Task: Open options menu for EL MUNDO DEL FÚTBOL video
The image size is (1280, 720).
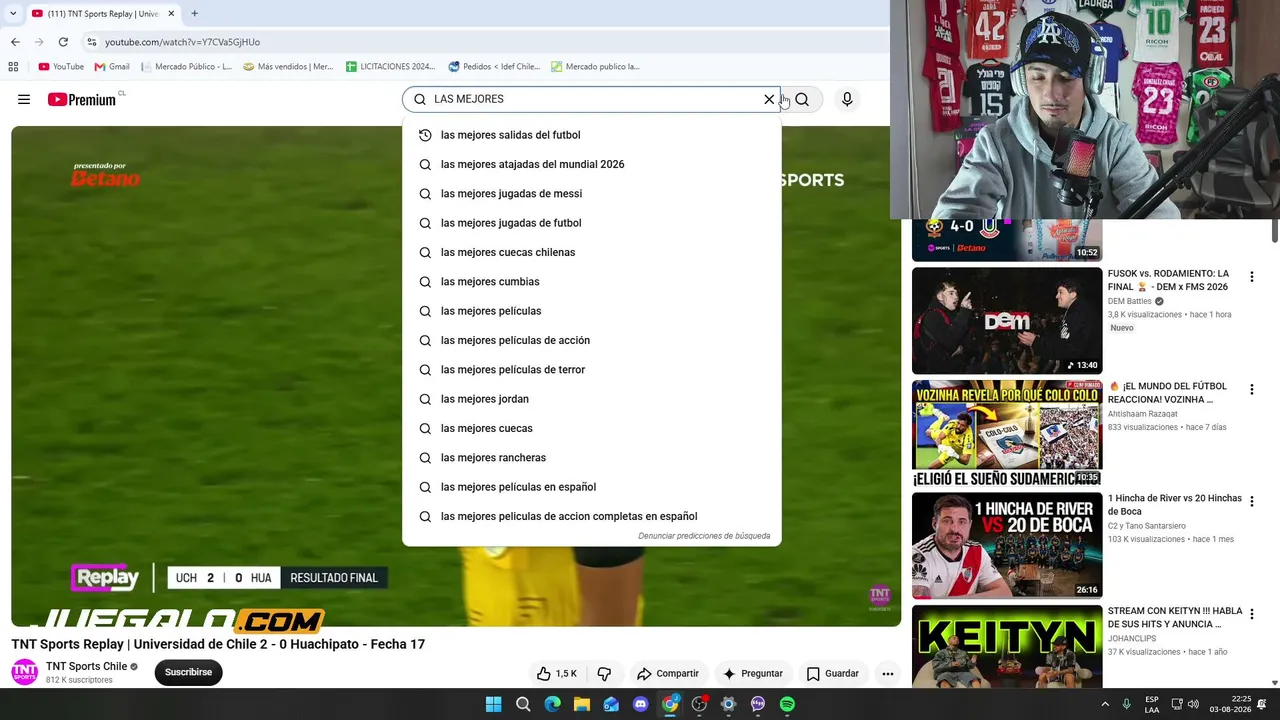Action: (1251, 390)
